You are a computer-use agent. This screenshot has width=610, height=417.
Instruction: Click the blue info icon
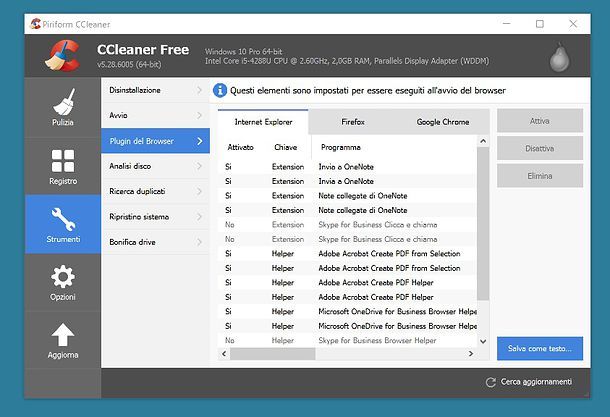click(x=219, y=90)
